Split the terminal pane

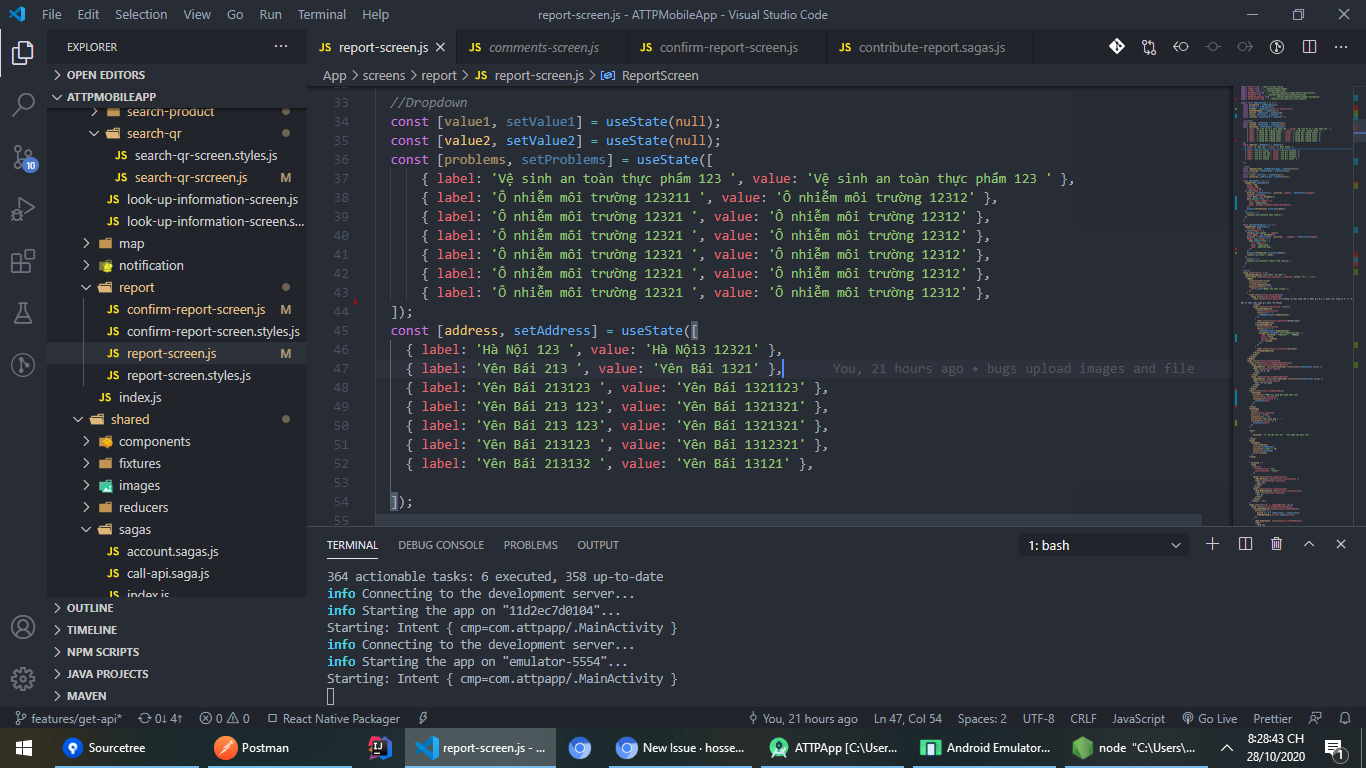tap(1245, 544)
